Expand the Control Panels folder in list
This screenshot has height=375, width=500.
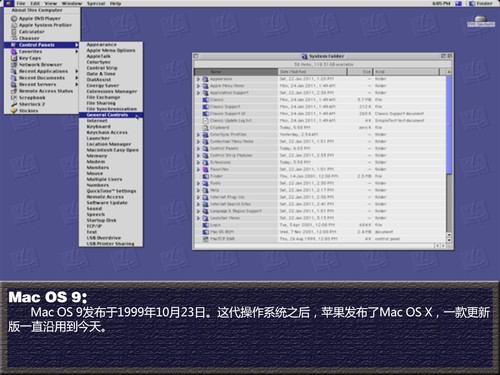tap(198, 148)
